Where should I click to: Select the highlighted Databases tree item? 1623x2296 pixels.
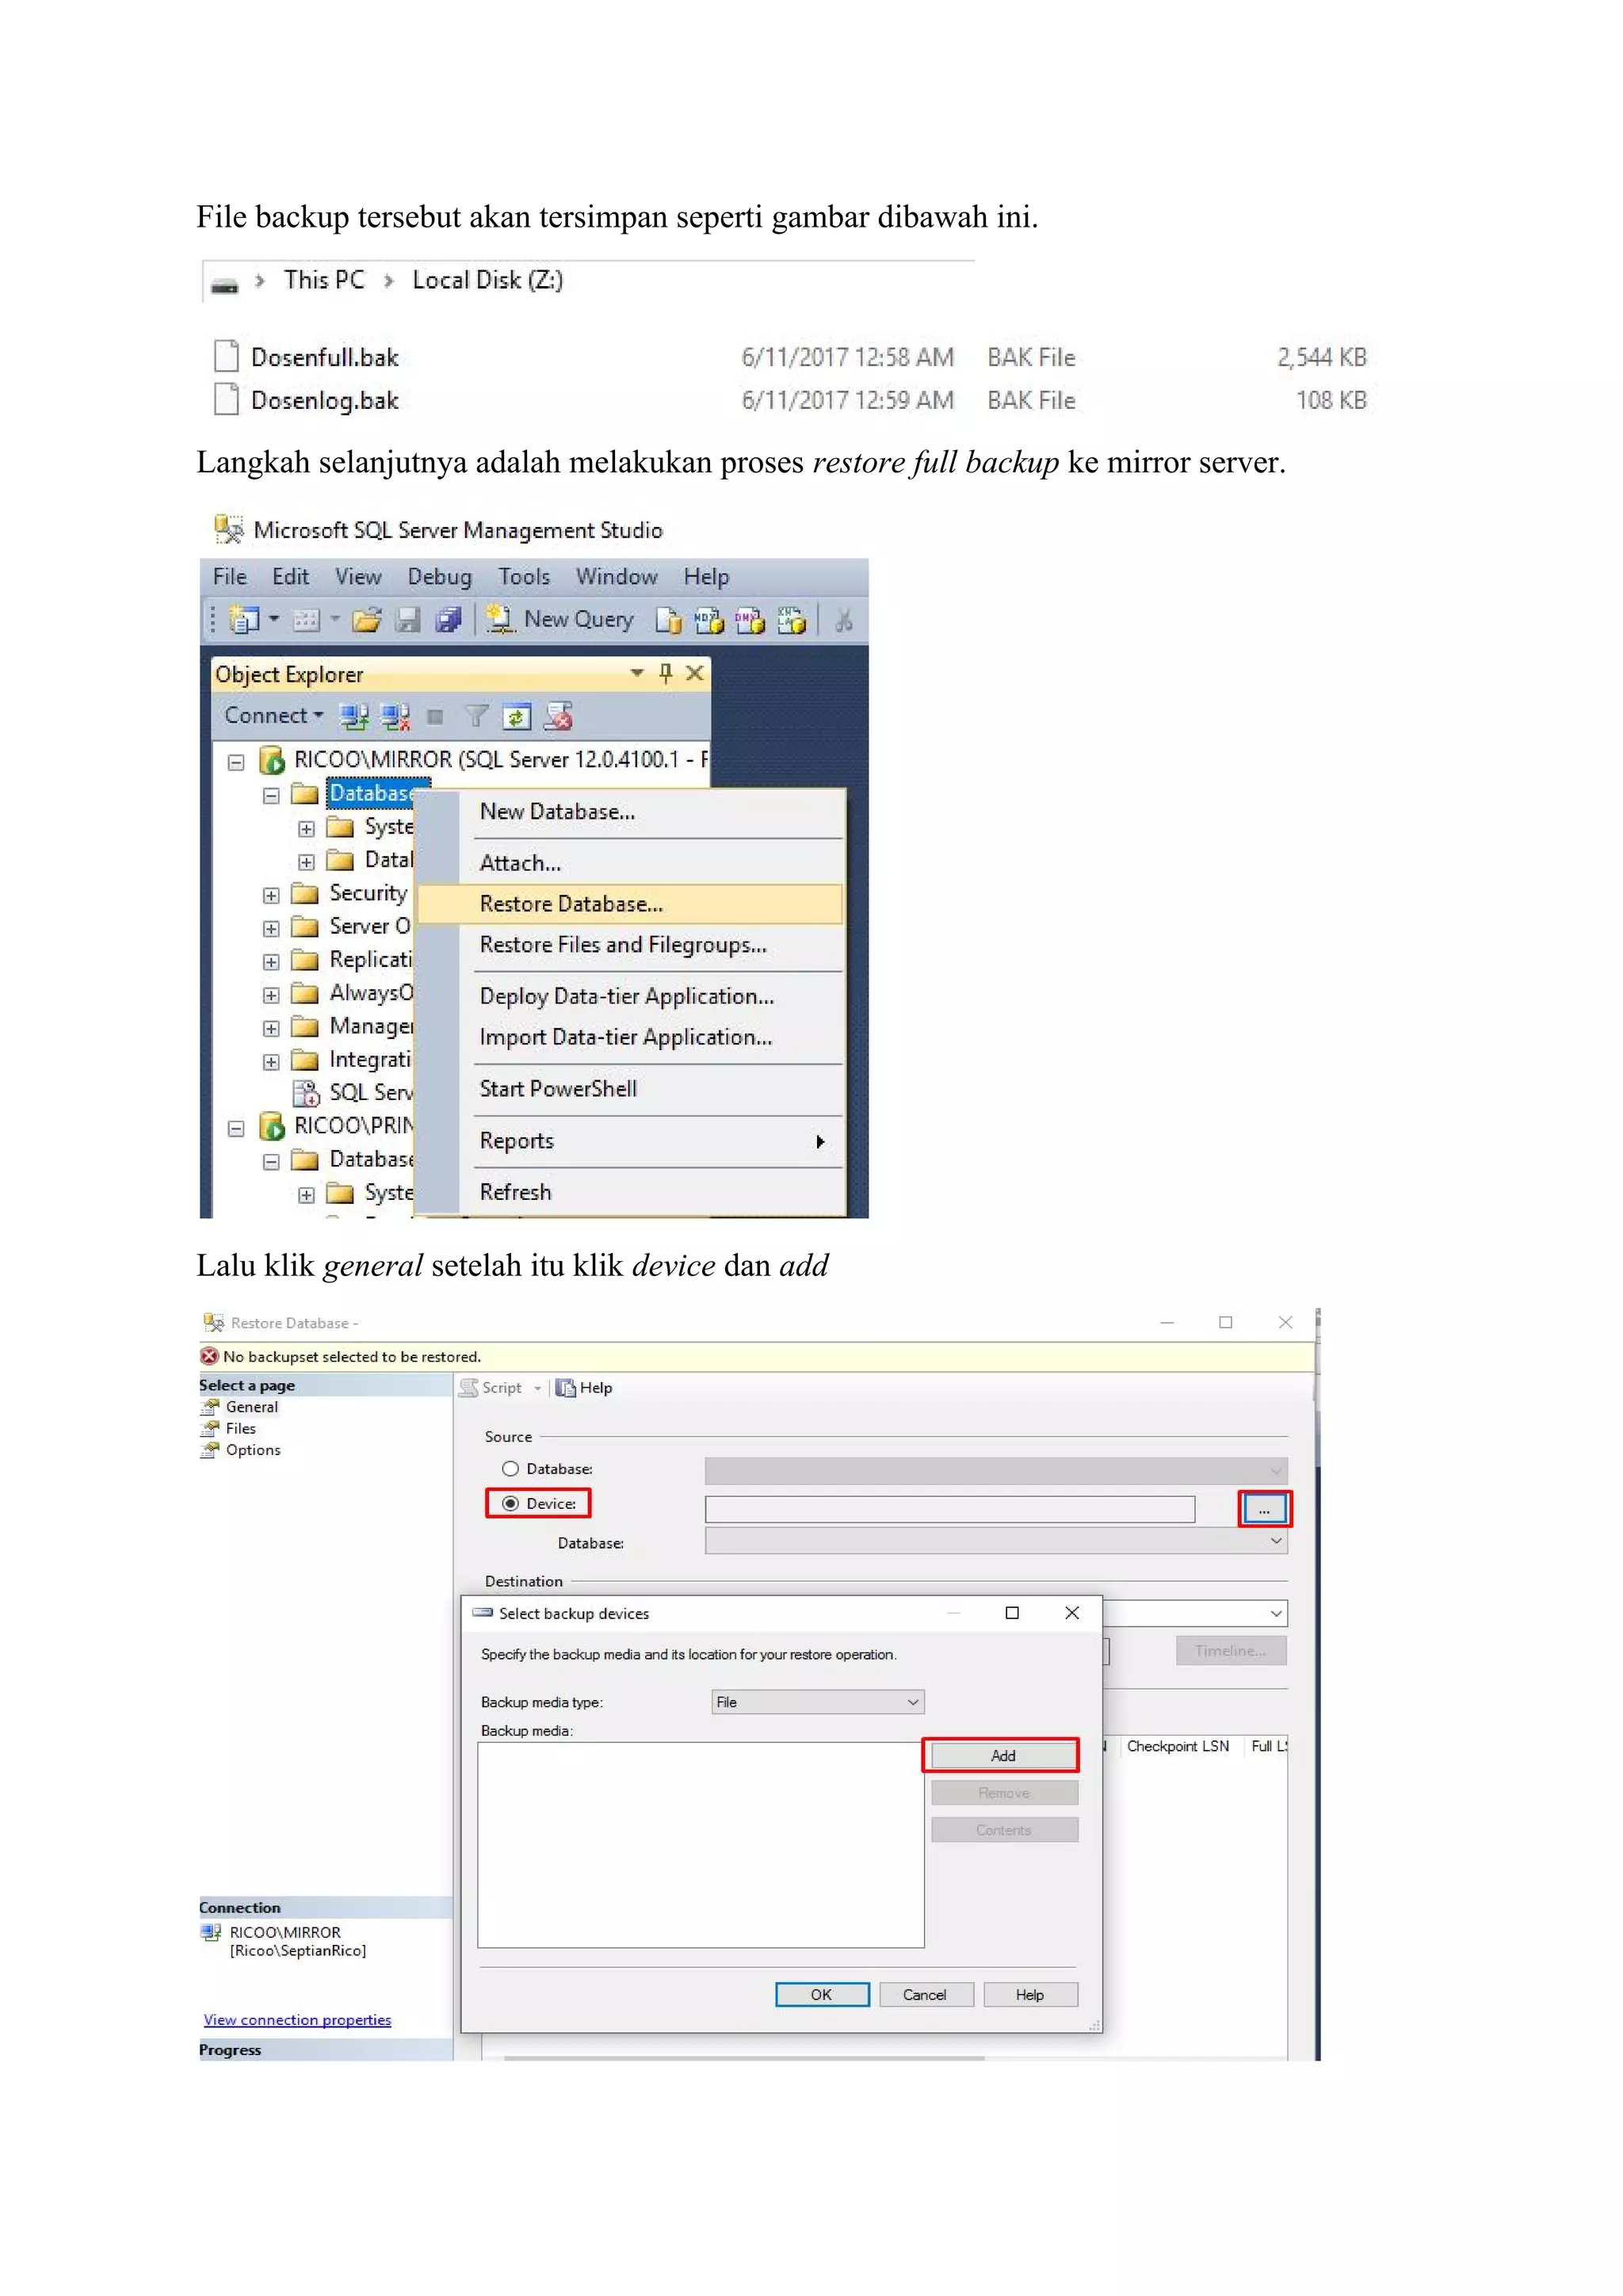click(378, 794)
